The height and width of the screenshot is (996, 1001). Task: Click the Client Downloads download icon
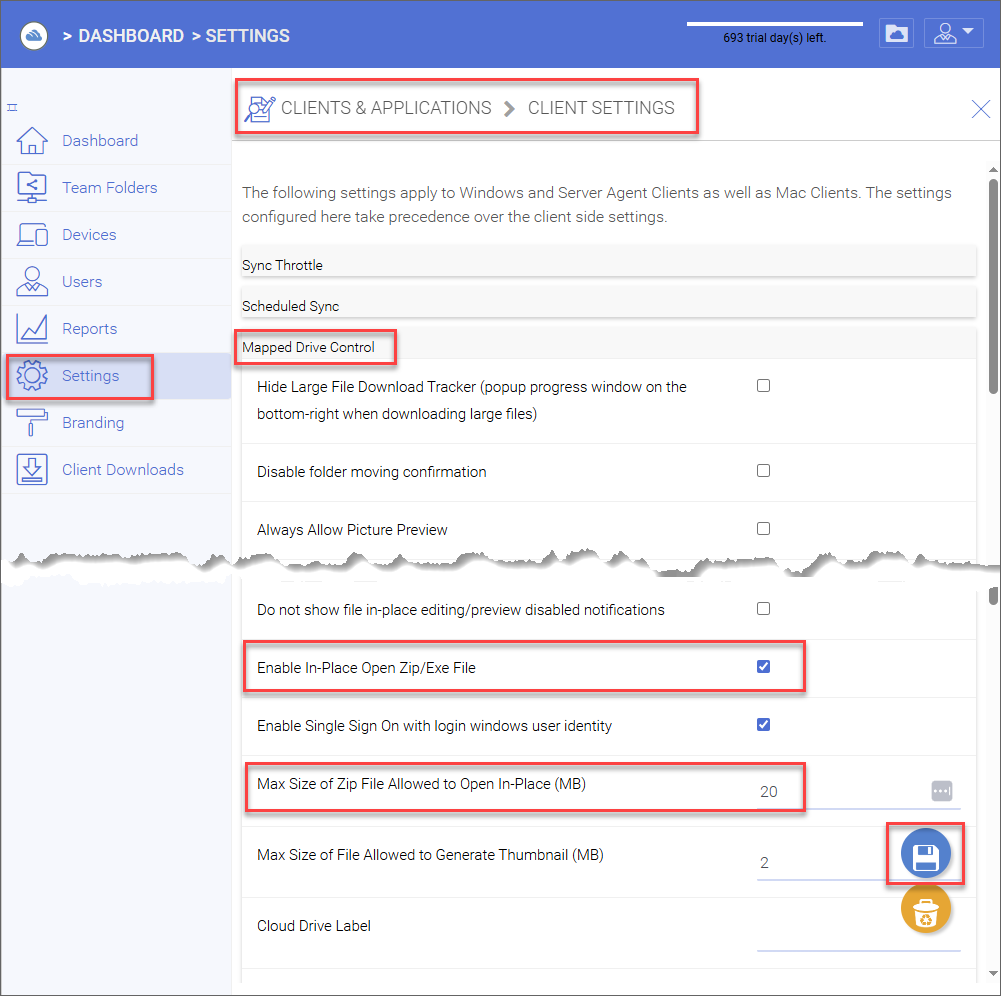pos(32,469)
